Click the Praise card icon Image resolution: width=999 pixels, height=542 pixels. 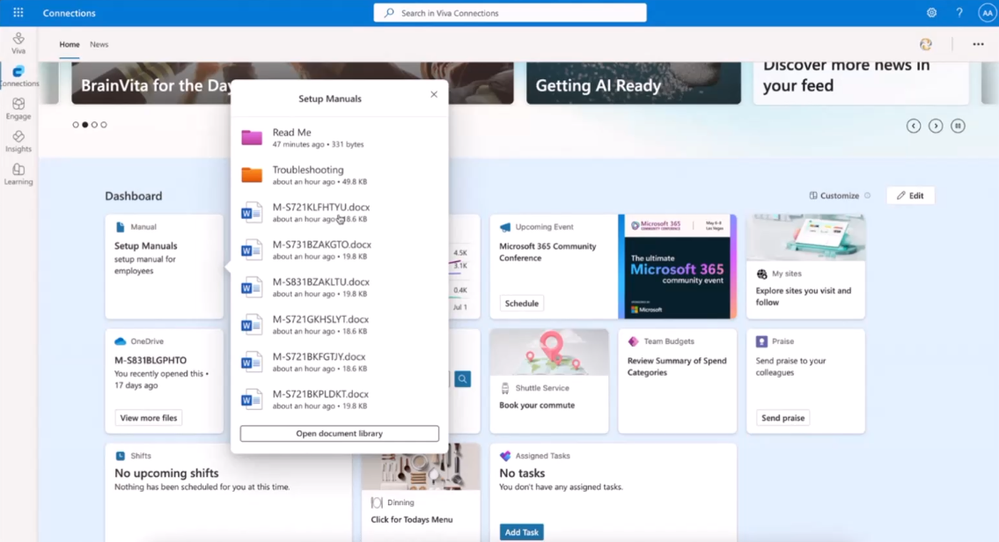761,341
